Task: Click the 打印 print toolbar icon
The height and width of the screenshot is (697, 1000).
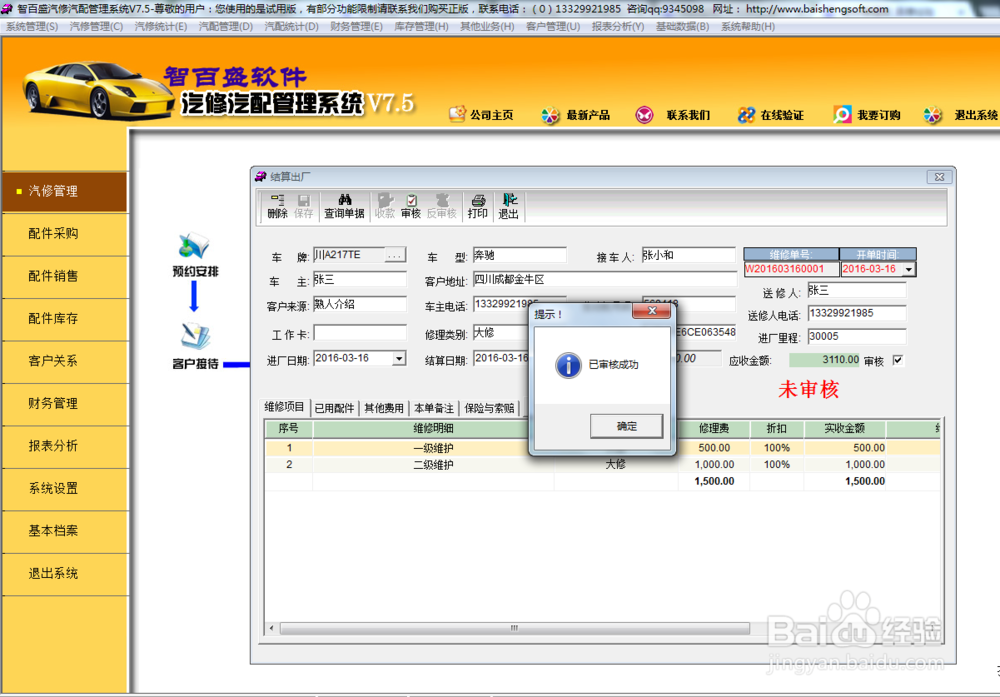Action: click(x=478, y=207)
